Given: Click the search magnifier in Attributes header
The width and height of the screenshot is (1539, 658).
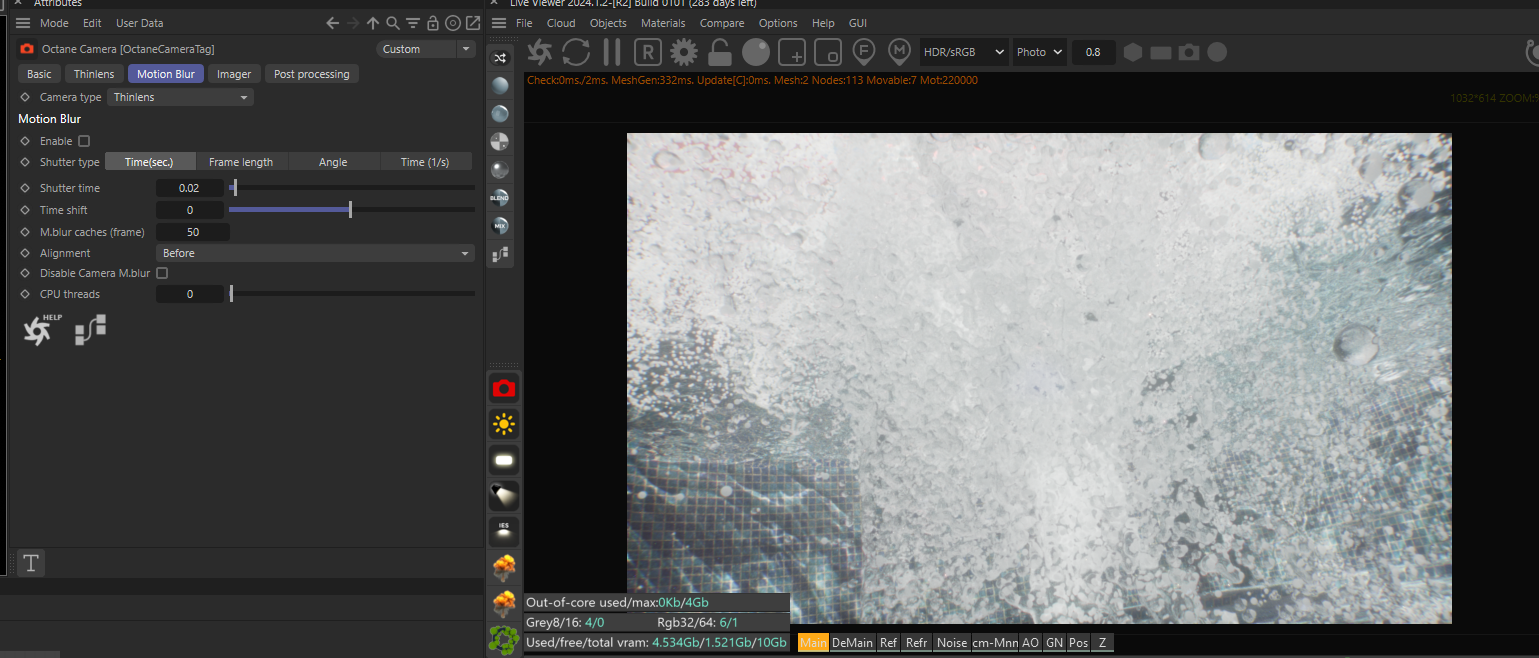Looking at the screenshot, I should pos(393,23).
